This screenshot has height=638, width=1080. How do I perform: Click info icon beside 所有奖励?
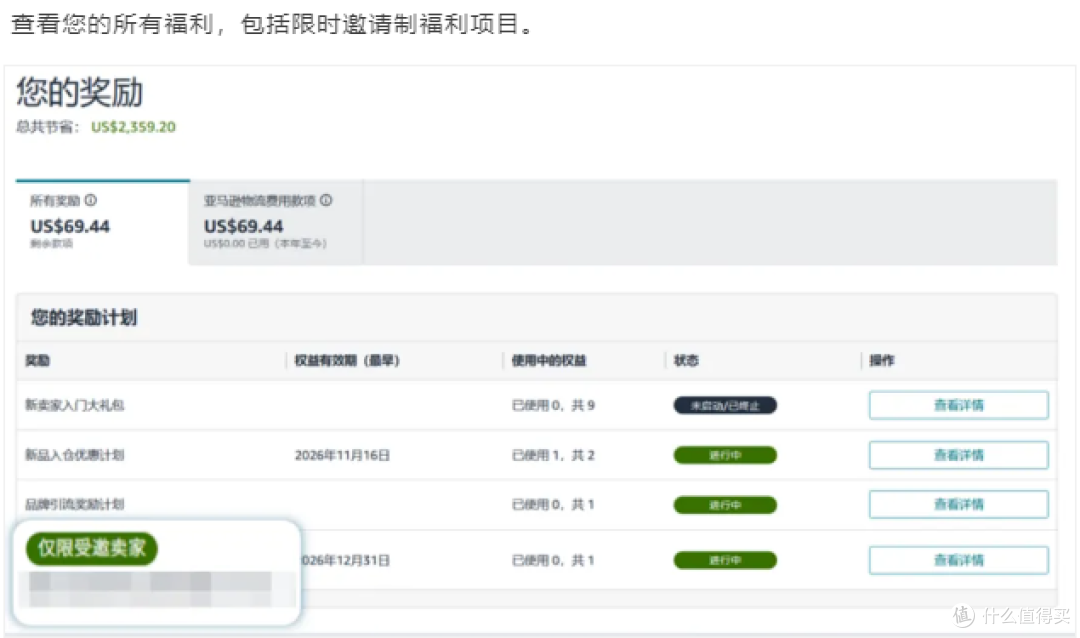pos(90,200)
